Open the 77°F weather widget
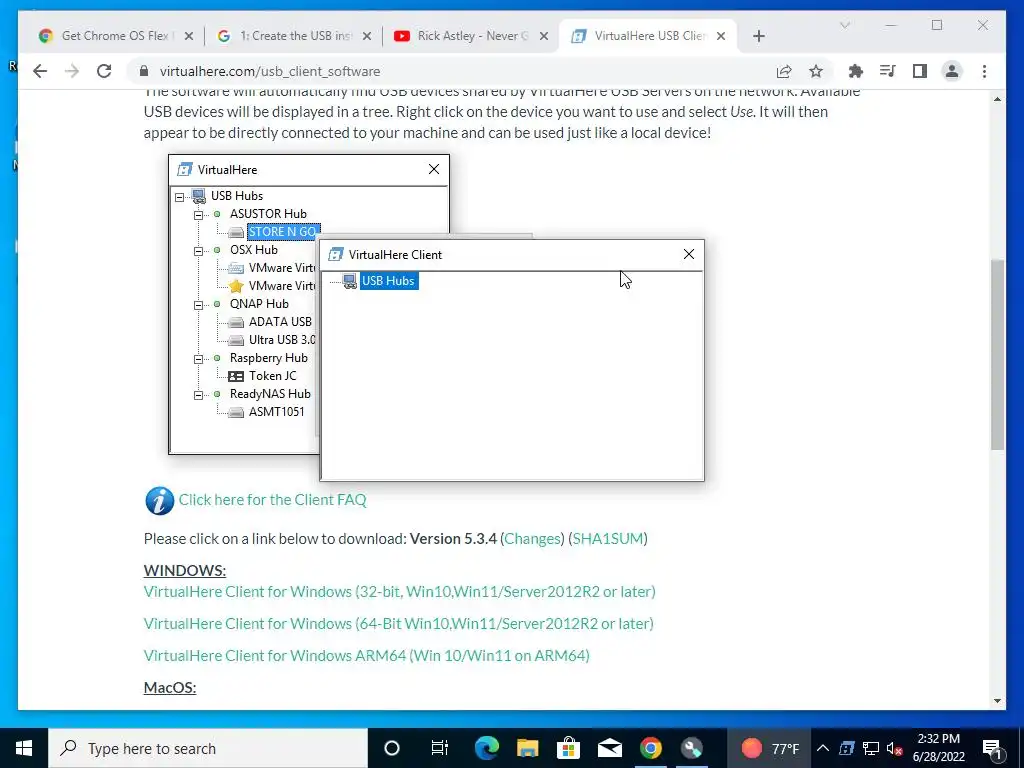Image resolution: width=1024 pixels, height=768 pixels. point(771,748)
